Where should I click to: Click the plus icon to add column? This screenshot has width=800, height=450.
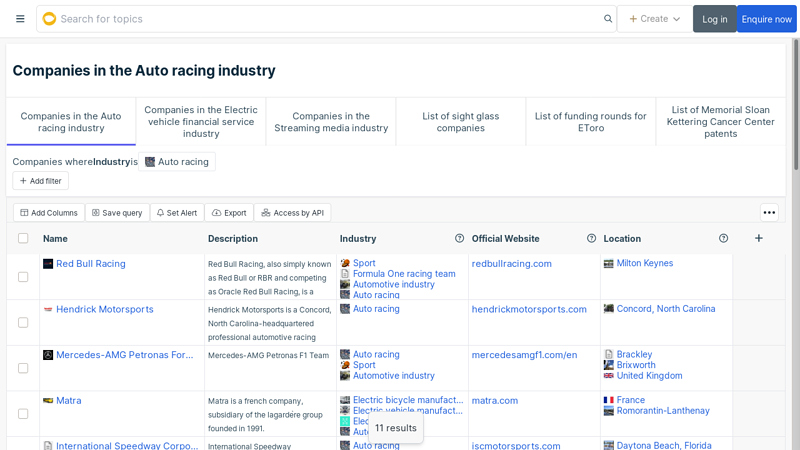[759, 238]
